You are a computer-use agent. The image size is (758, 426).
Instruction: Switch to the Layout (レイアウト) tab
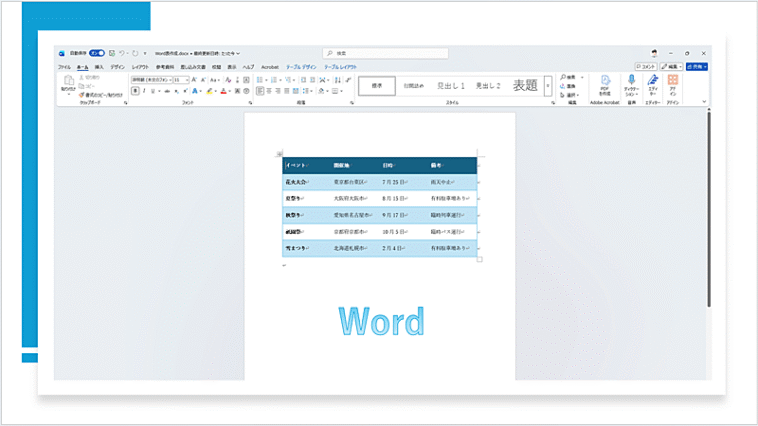point(140,67)
